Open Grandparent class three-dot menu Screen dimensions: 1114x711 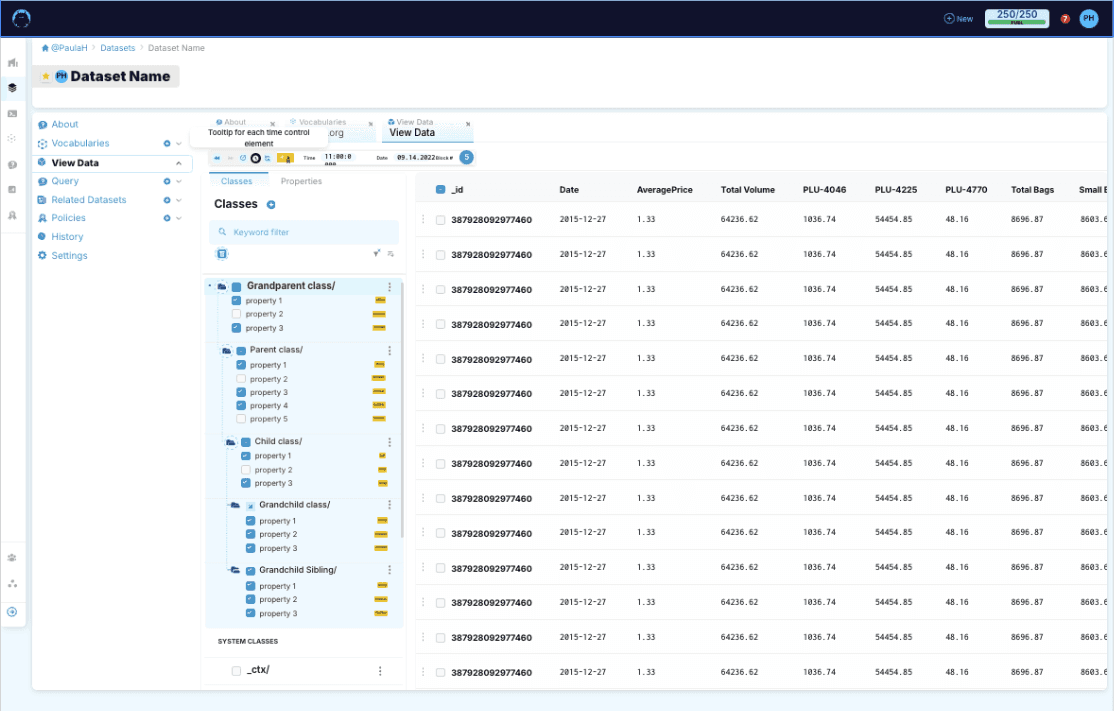[x=389, y=286]
